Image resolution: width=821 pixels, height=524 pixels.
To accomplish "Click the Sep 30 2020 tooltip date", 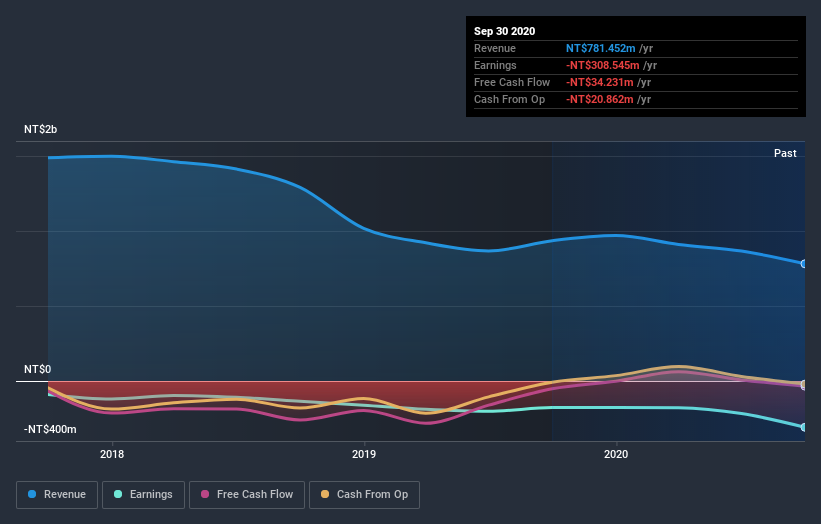I will [x=505, y=31].
